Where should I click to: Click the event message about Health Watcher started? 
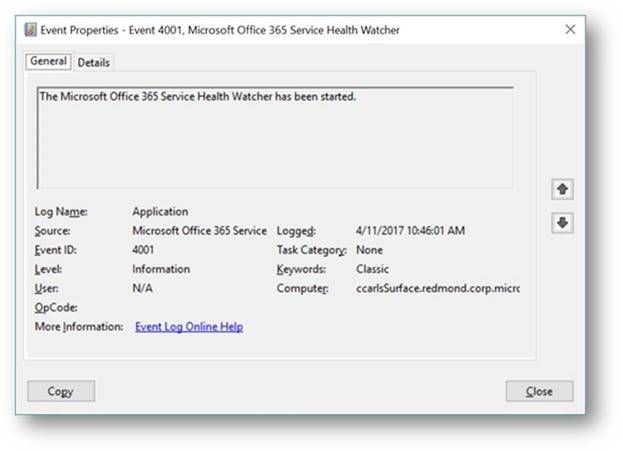pyautogui.click(x=198, y=97)
